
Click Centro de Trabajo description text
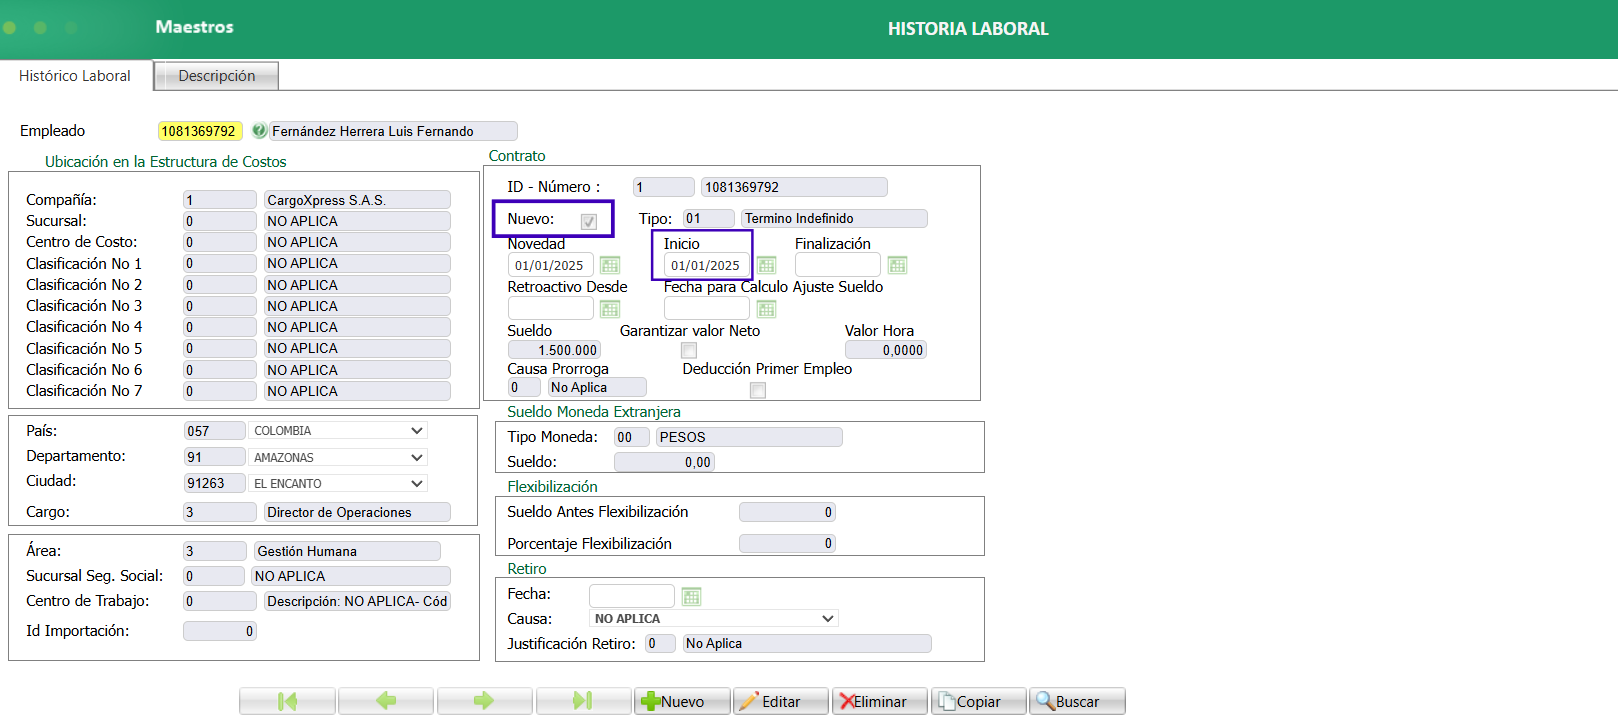point(357,601)
